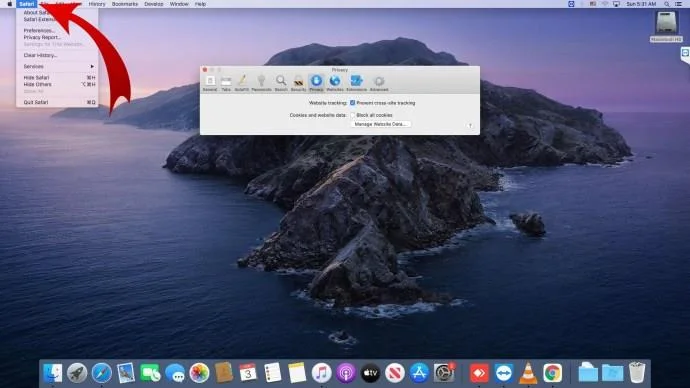
Task: Open the Advanced preferences pane
Action: 379,83
